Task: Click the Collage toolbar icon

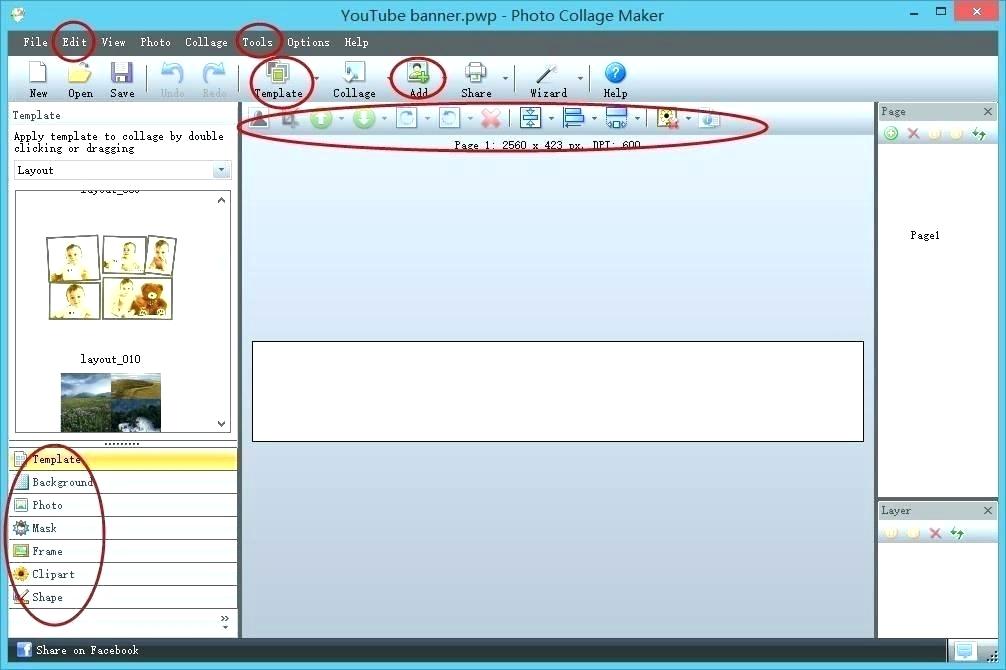Action: (354, 73)
